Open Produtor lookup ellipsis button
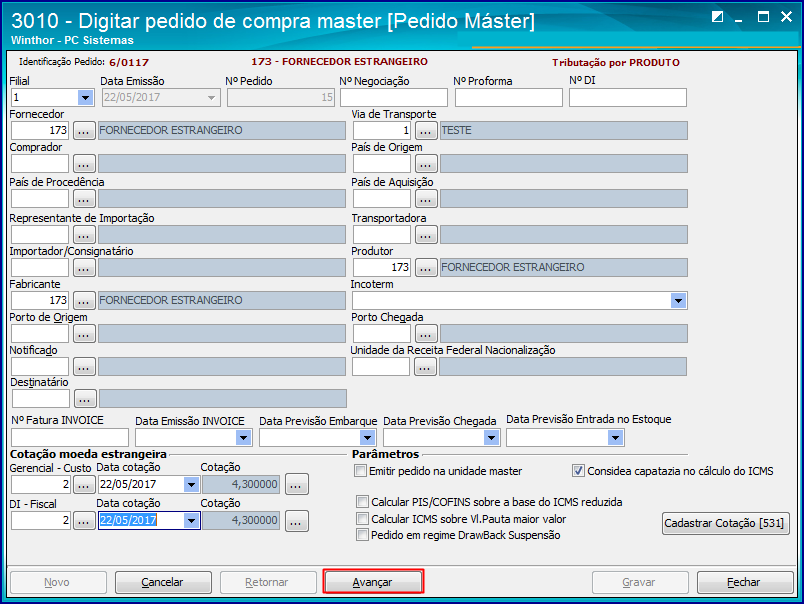The width and height of the screenshot is (804, 604). (426, 268)
